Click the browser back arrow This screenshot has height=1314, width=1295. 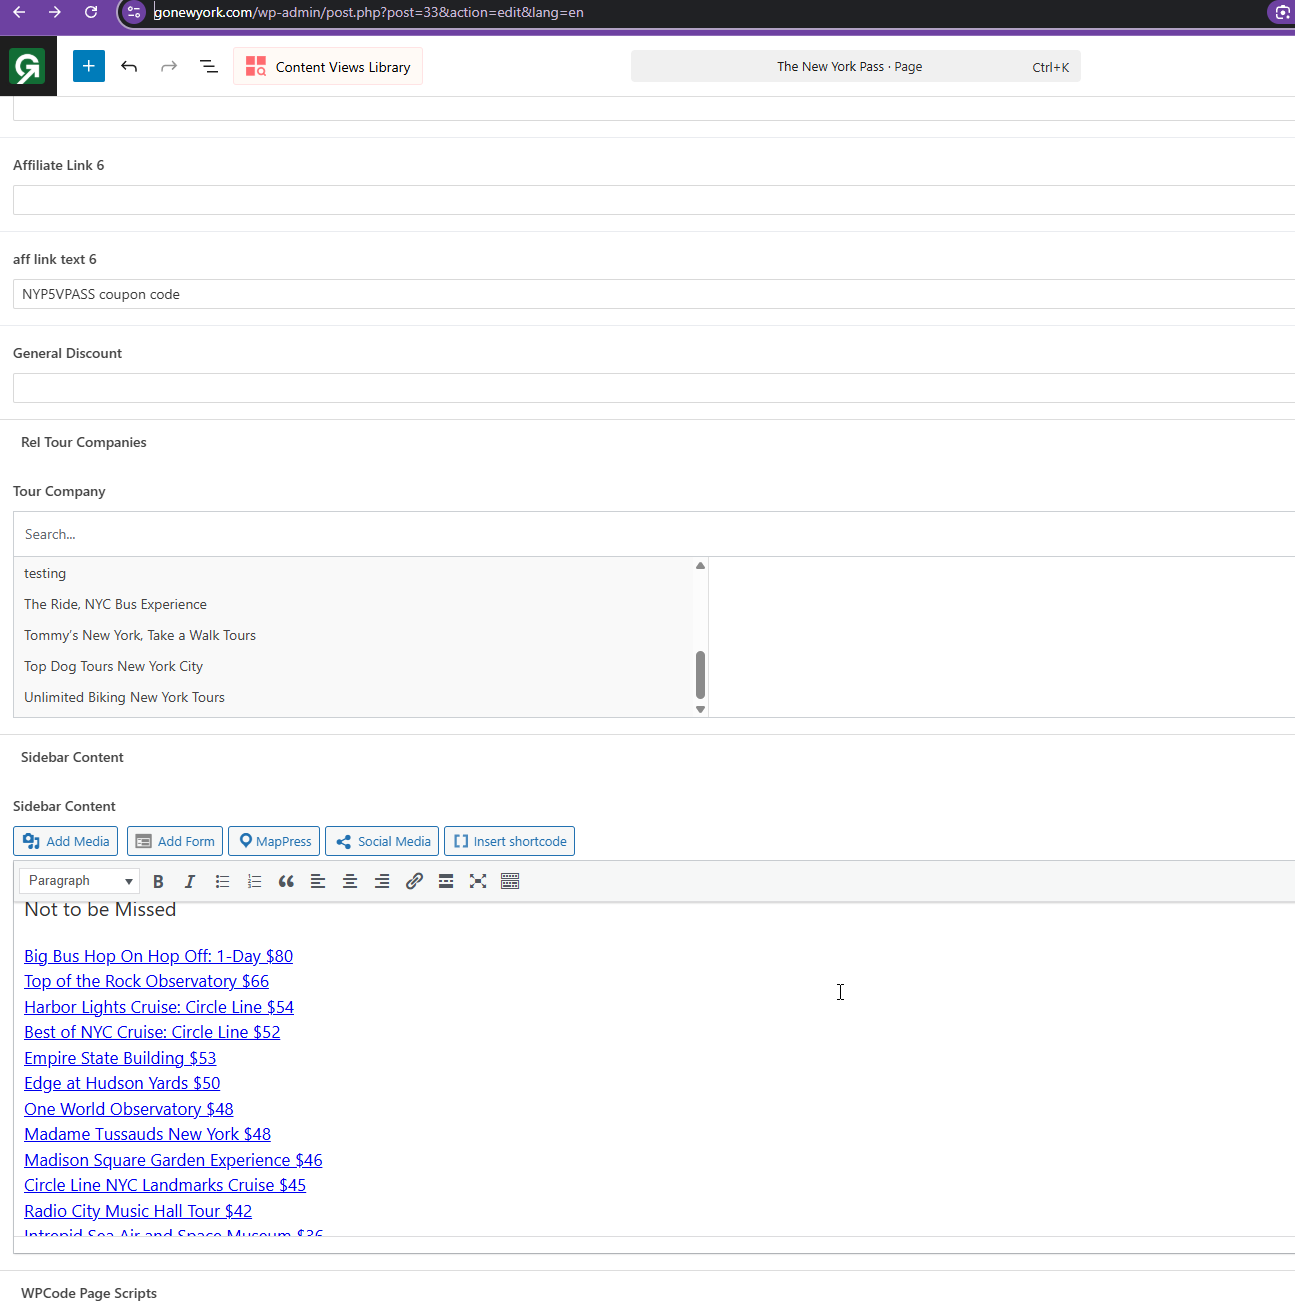click(19, 12)
